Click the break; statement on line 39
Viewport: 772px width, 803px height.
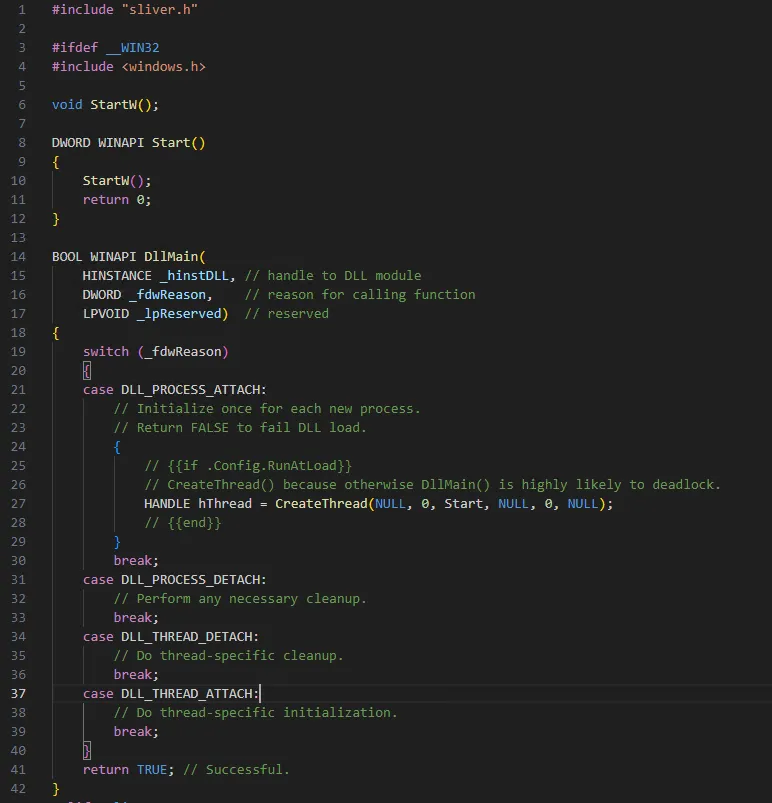136,732
